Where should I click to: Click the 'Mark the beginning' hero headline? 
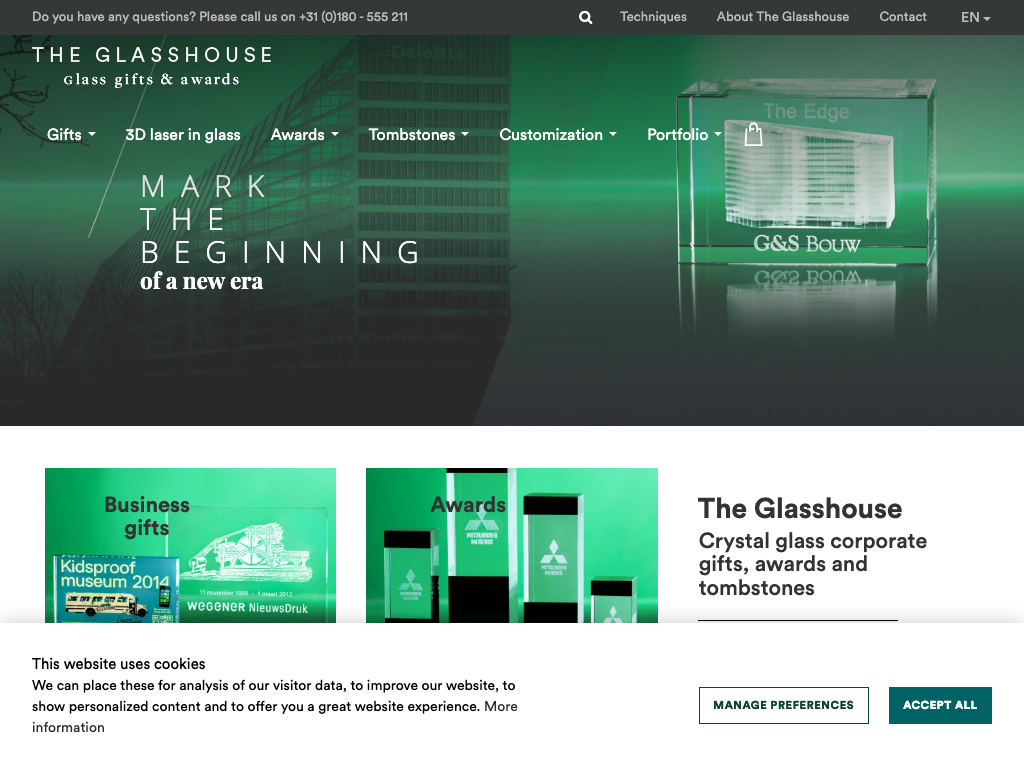(281, 219)
